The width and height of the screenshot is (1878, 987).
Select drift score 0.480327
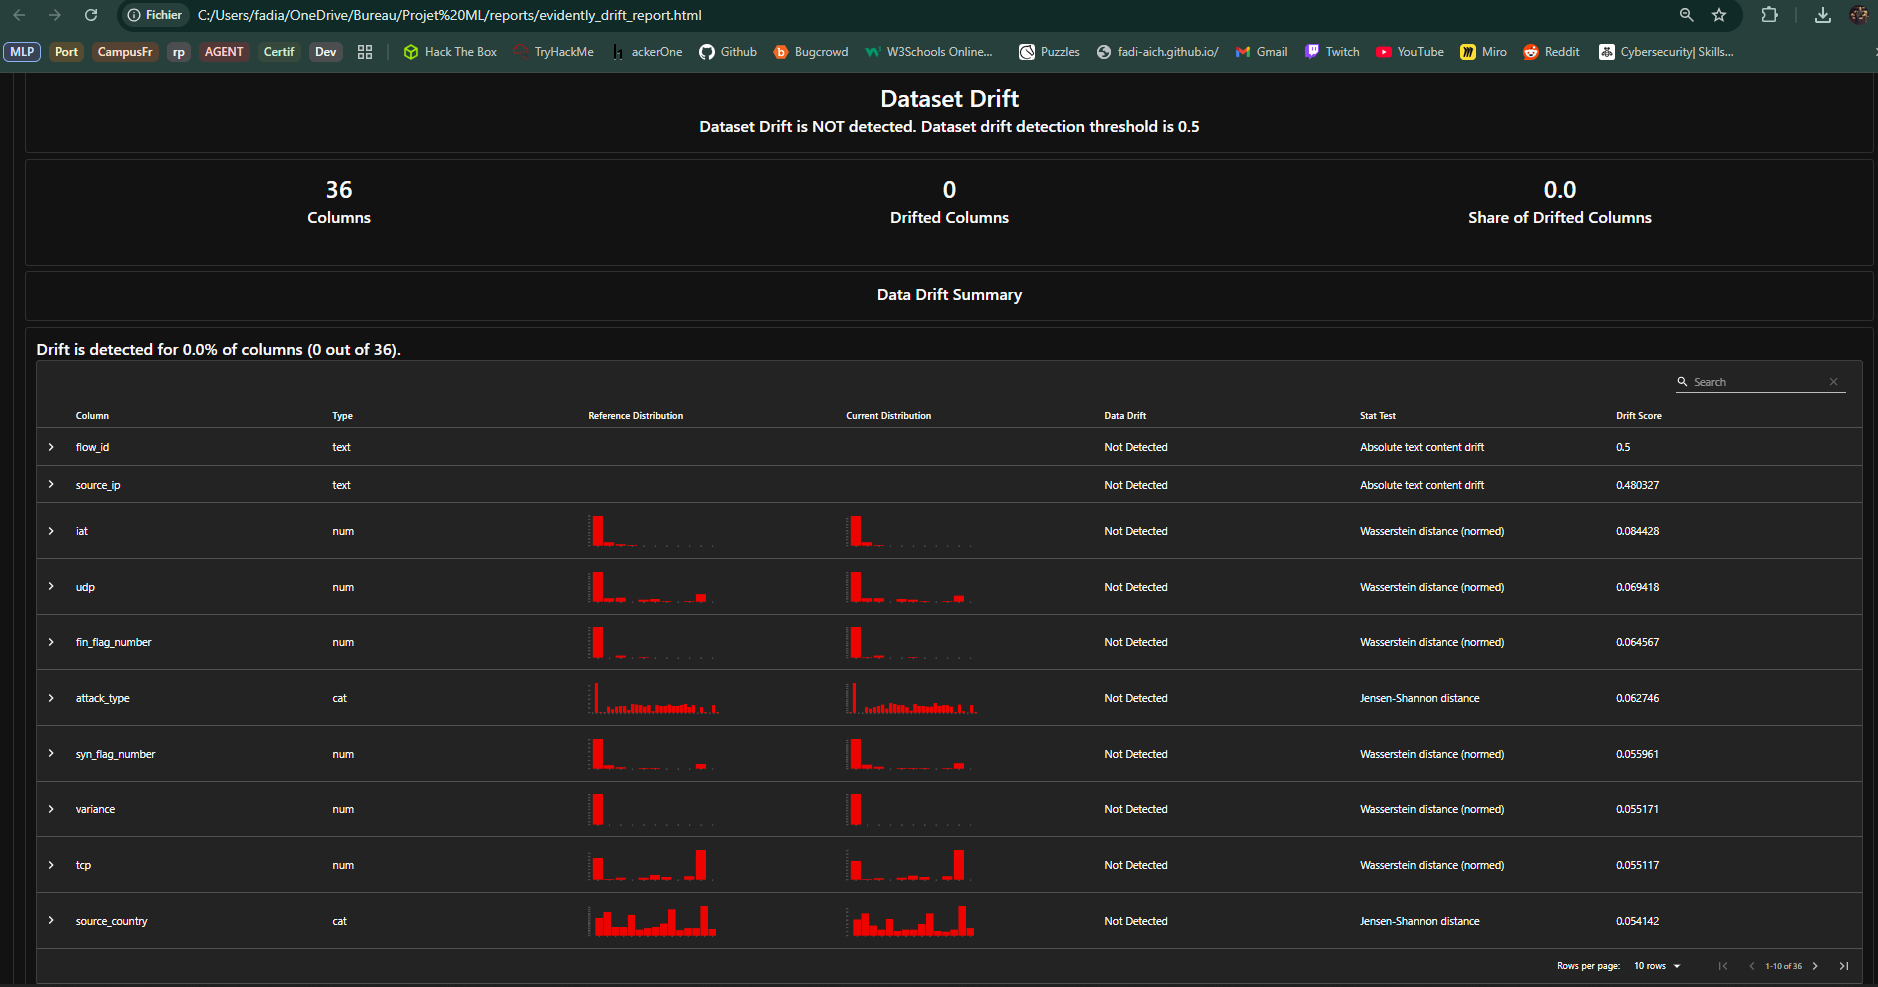point(1637,485)
